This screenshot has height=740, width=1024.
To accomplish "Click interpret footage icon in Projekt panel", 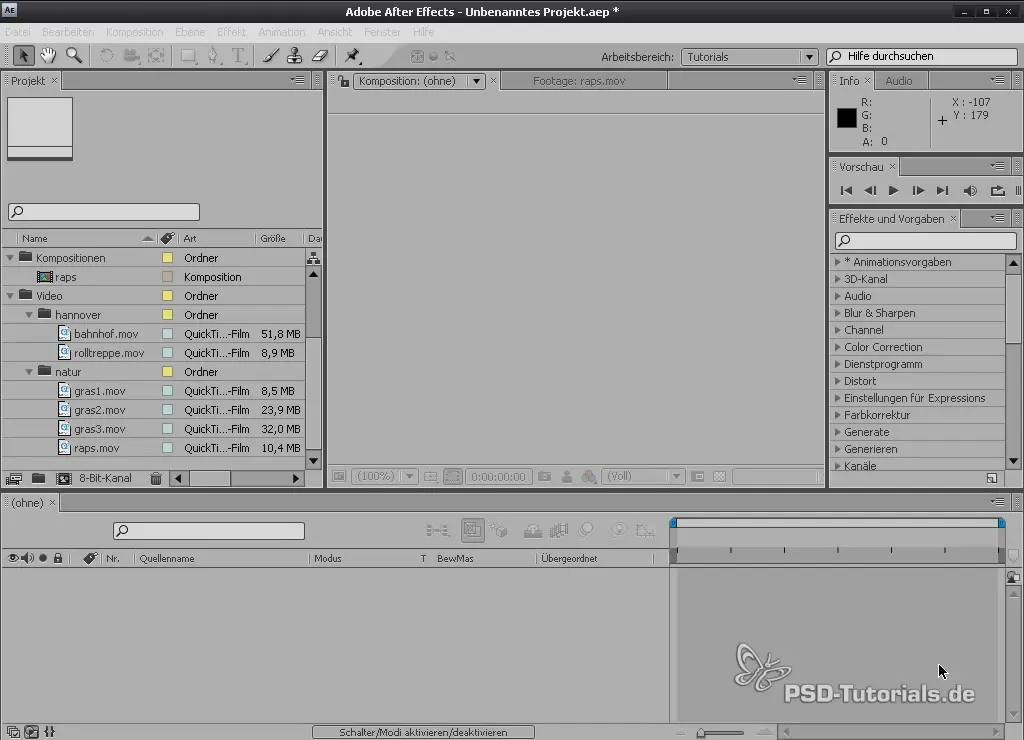I will point(14,478).
